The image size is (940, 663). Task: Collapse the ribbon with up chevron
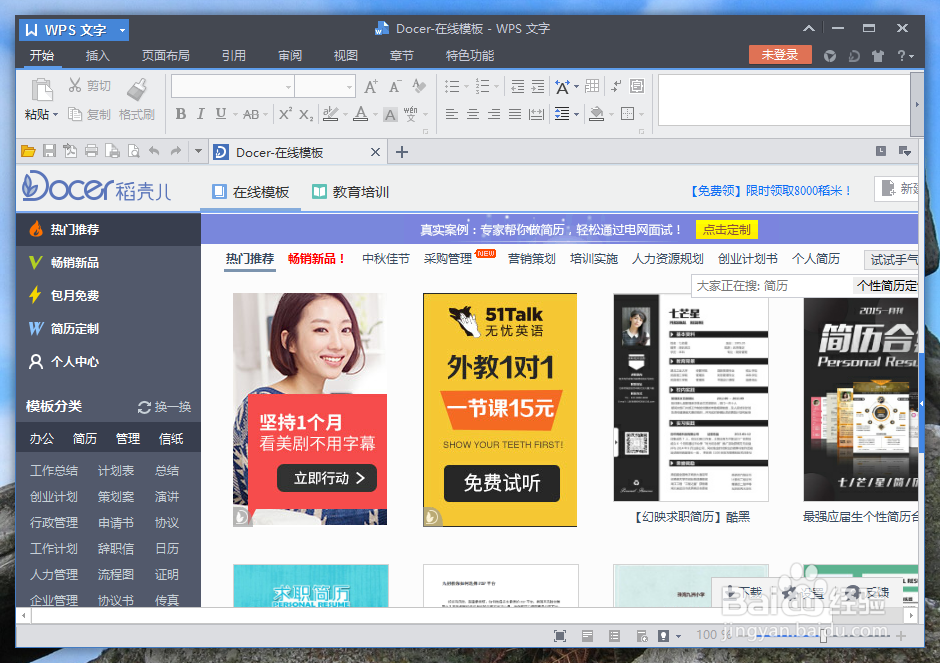click(809, 28)
